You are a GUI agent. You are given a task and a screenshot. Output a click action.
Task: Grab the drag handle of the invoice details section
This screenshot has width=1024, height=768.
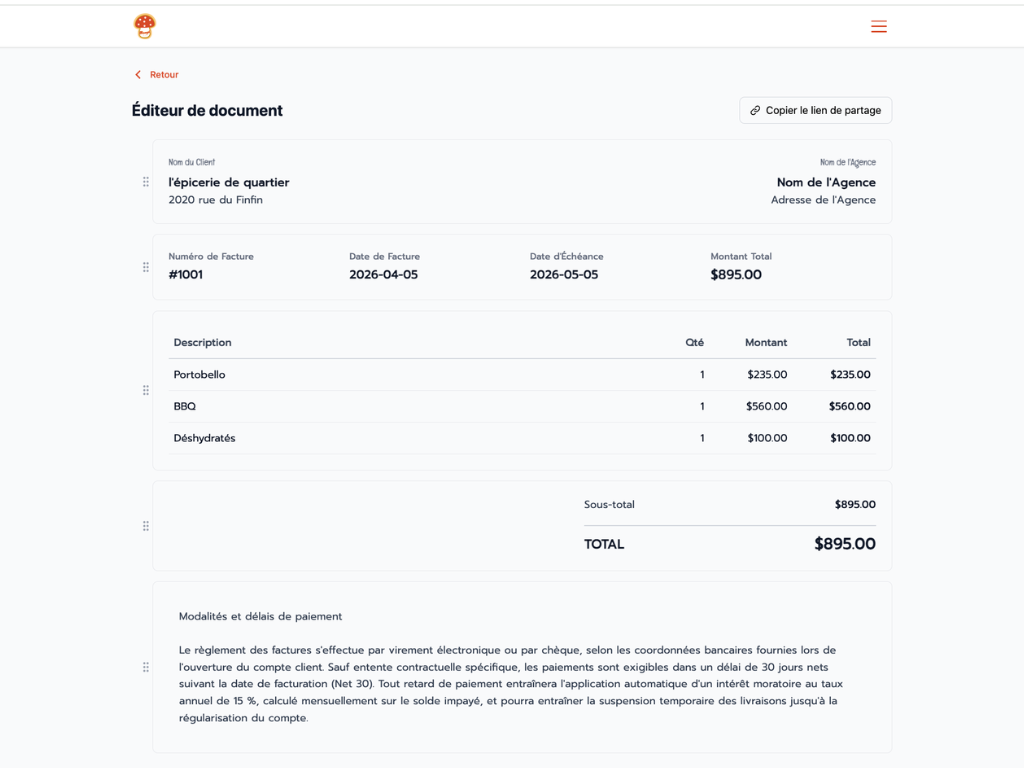point(145,267)
